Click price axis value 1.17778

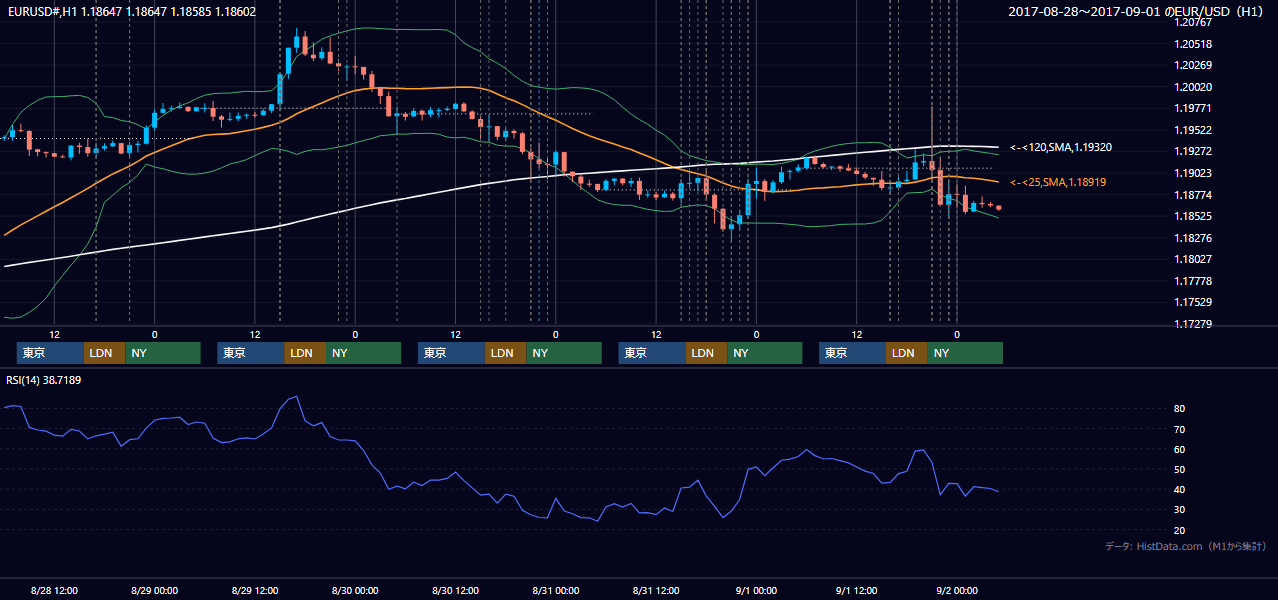tap(1193, 282)
